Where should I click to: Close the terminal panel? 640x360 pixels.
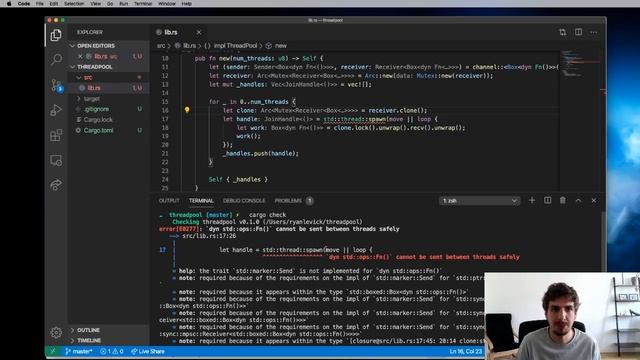pyautogui.click(x=593, y=200)
